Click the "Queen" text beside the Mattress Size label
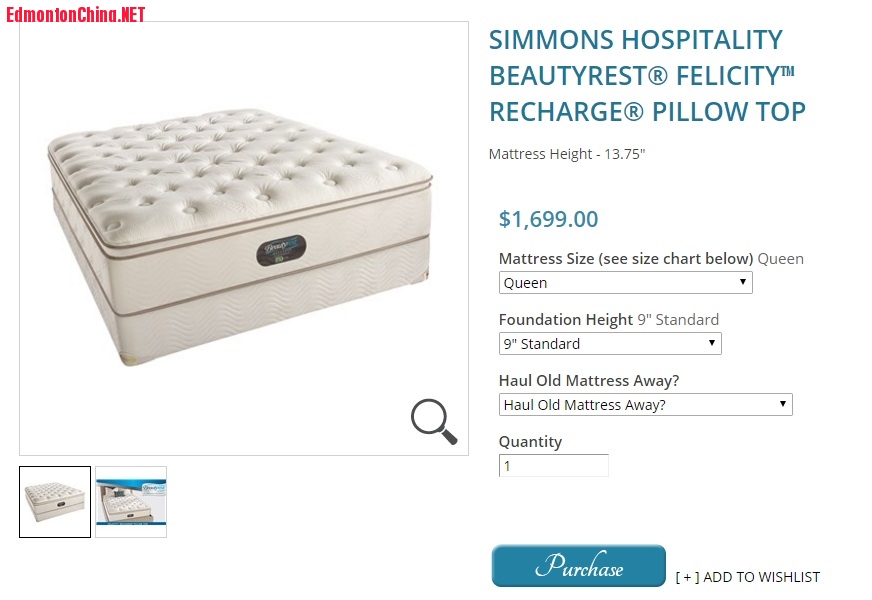 pyautogui.click(x=780, y=259)
